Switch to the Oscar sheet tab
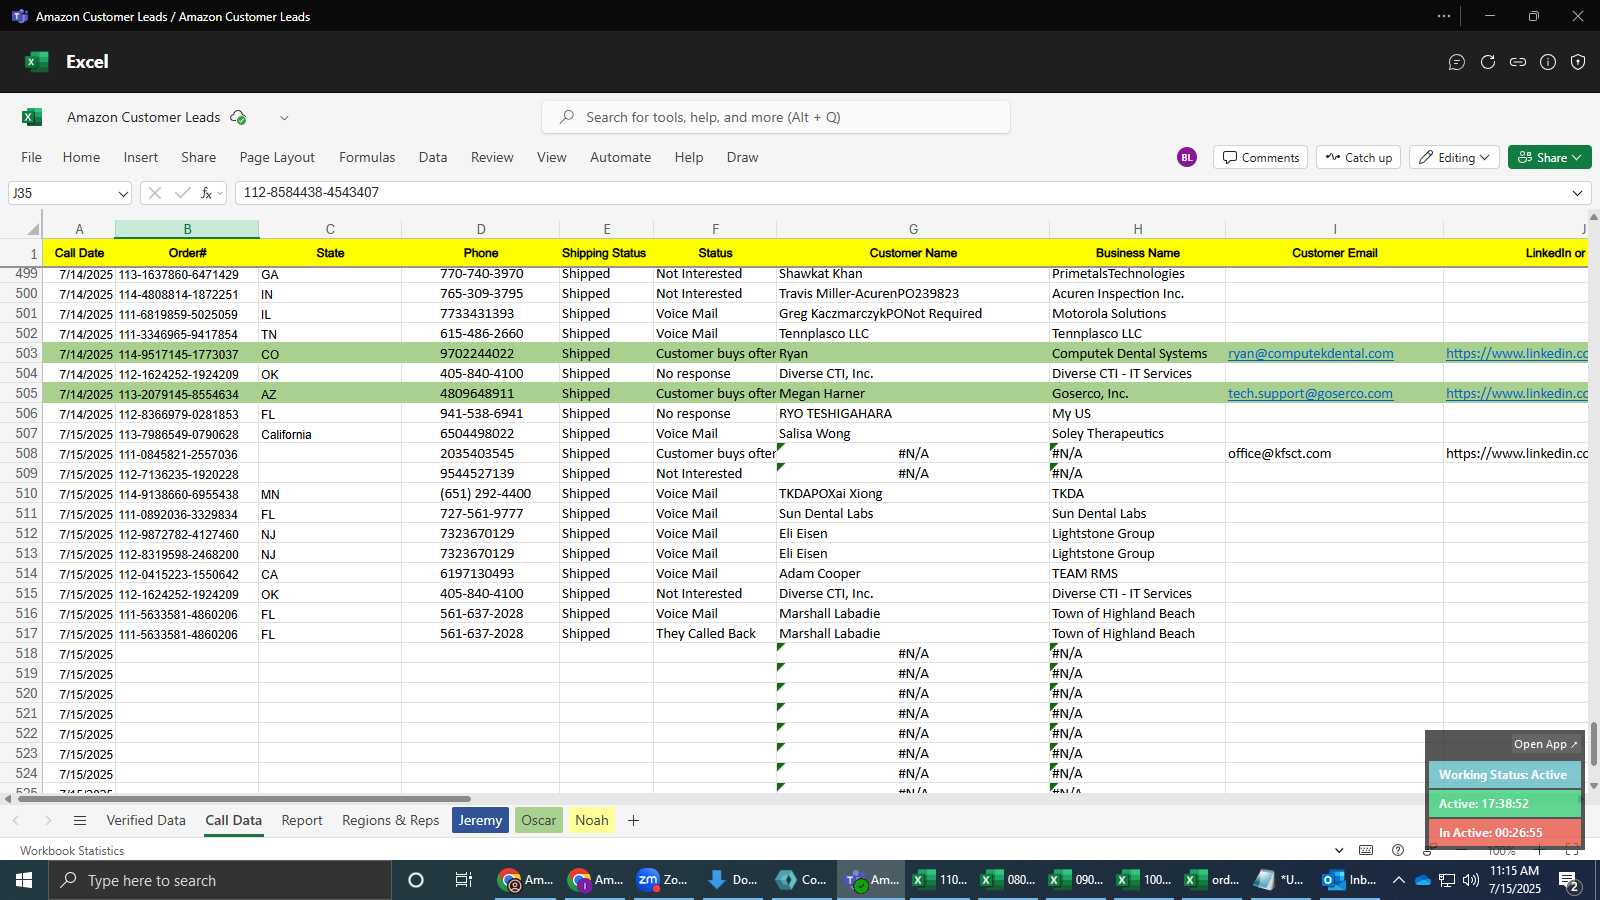Viewport: 1600px width, 900px height. pos(538,820)
